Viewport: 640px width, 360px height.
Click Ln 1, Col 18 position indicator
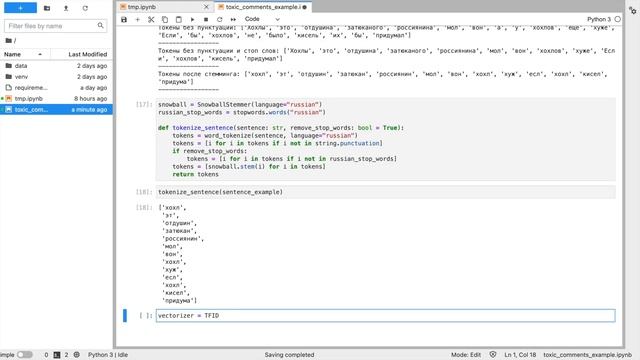point(520,355)
